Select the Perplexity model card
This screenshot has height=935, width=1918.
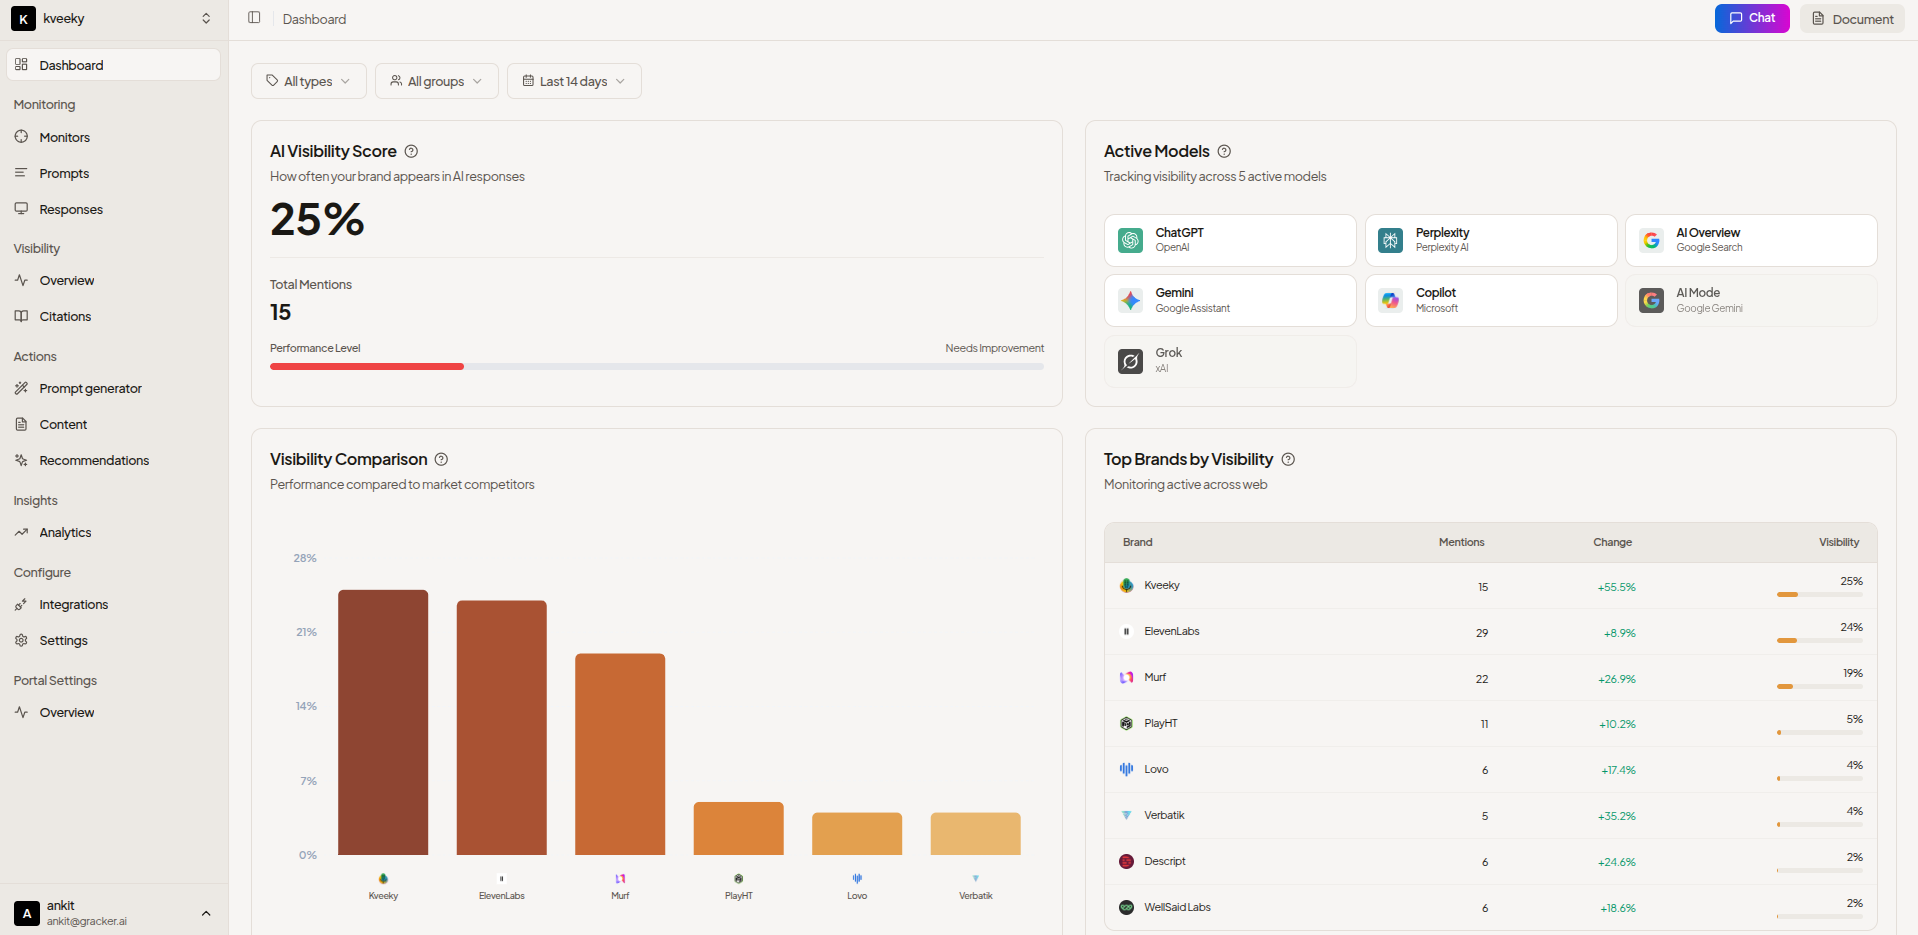click(x=1490, y=240)
